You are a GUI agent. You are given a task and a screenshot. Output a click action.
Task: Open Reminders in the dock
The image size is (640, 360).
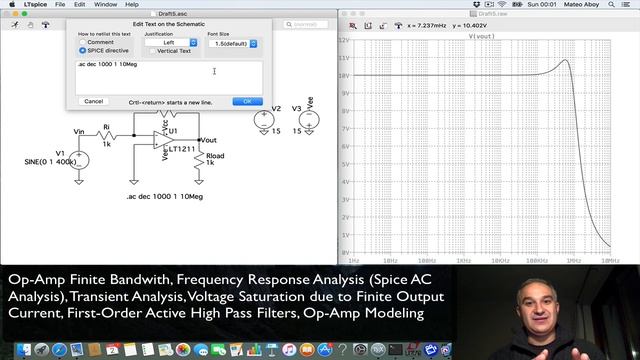148,350
